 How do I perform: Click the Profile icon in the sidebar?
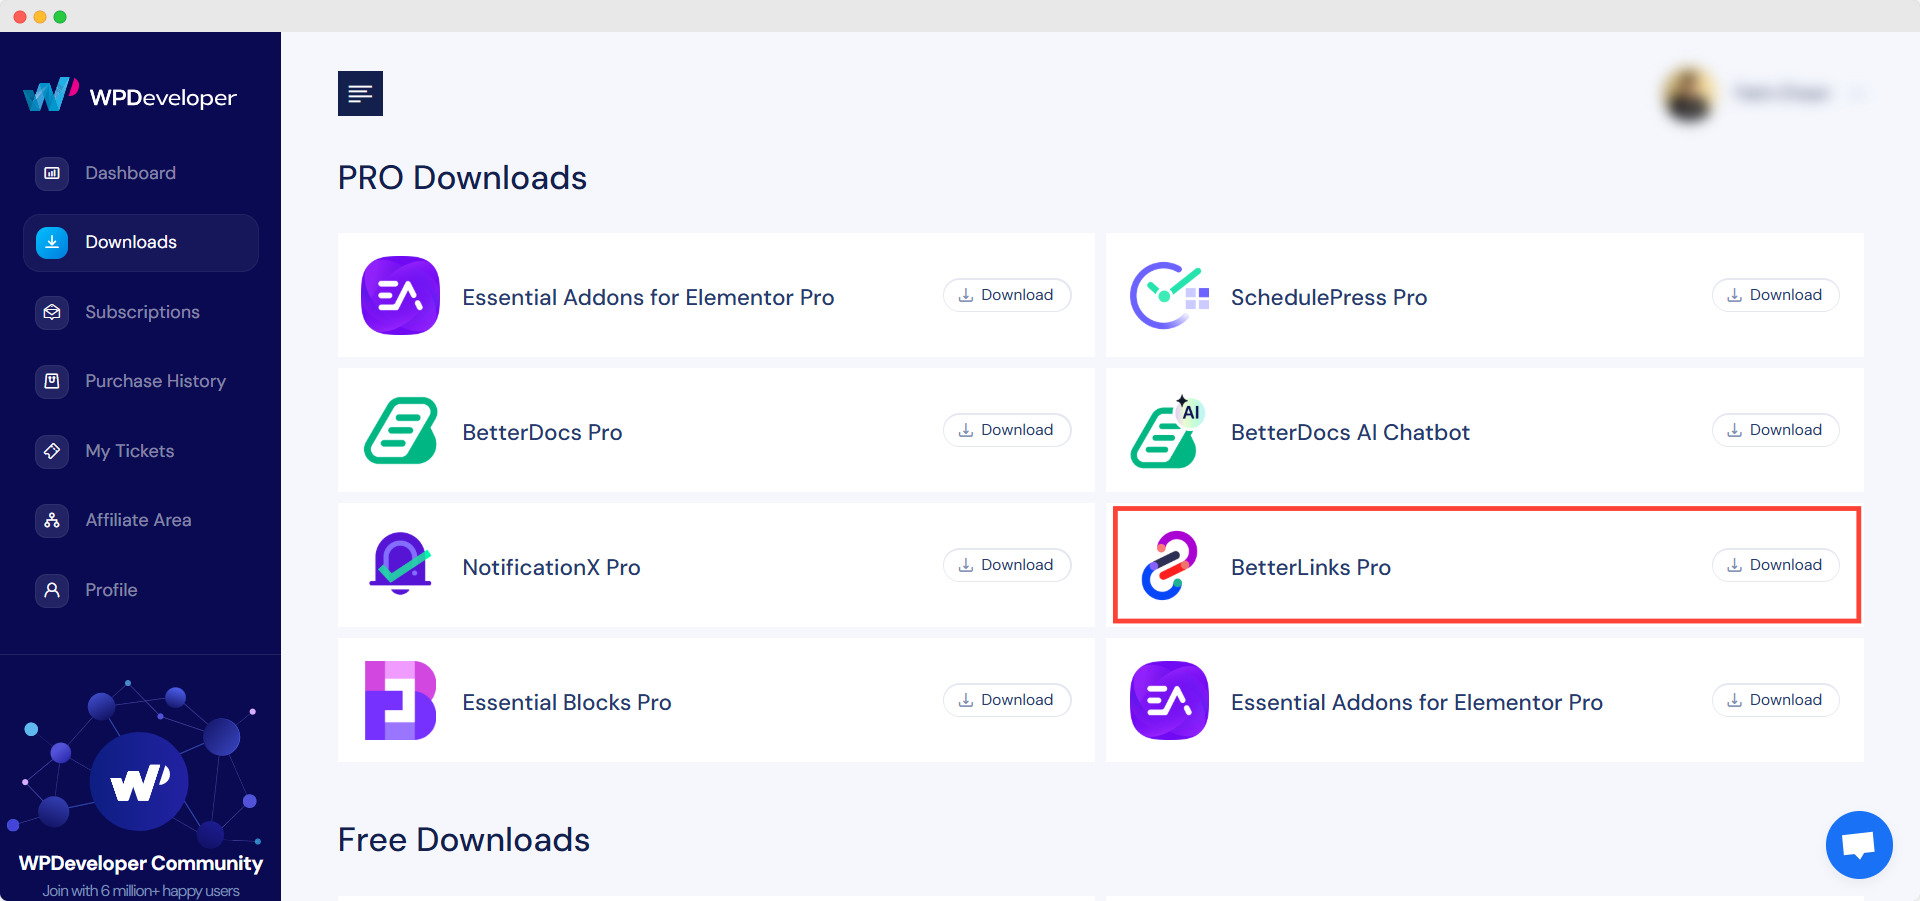click(51, 590)
